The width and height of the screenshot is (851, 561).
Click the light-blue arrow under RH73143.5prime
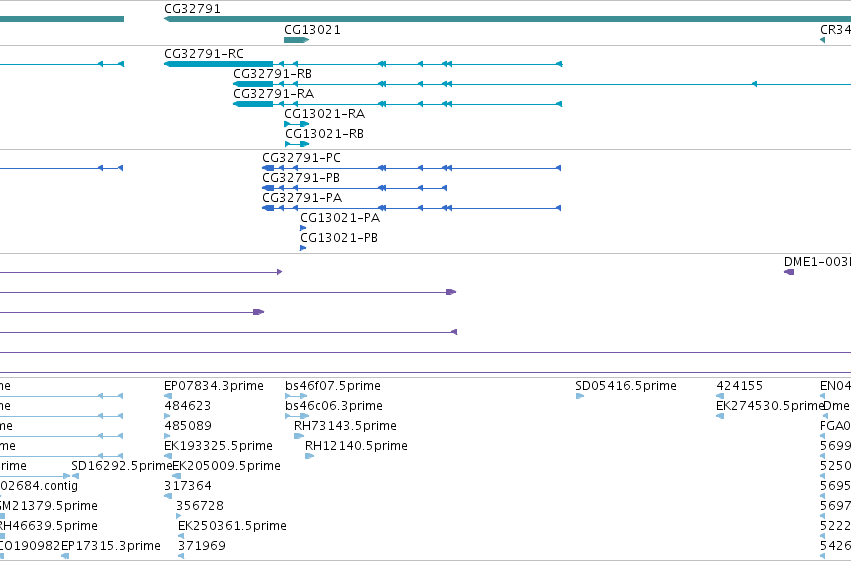[299, 436]
